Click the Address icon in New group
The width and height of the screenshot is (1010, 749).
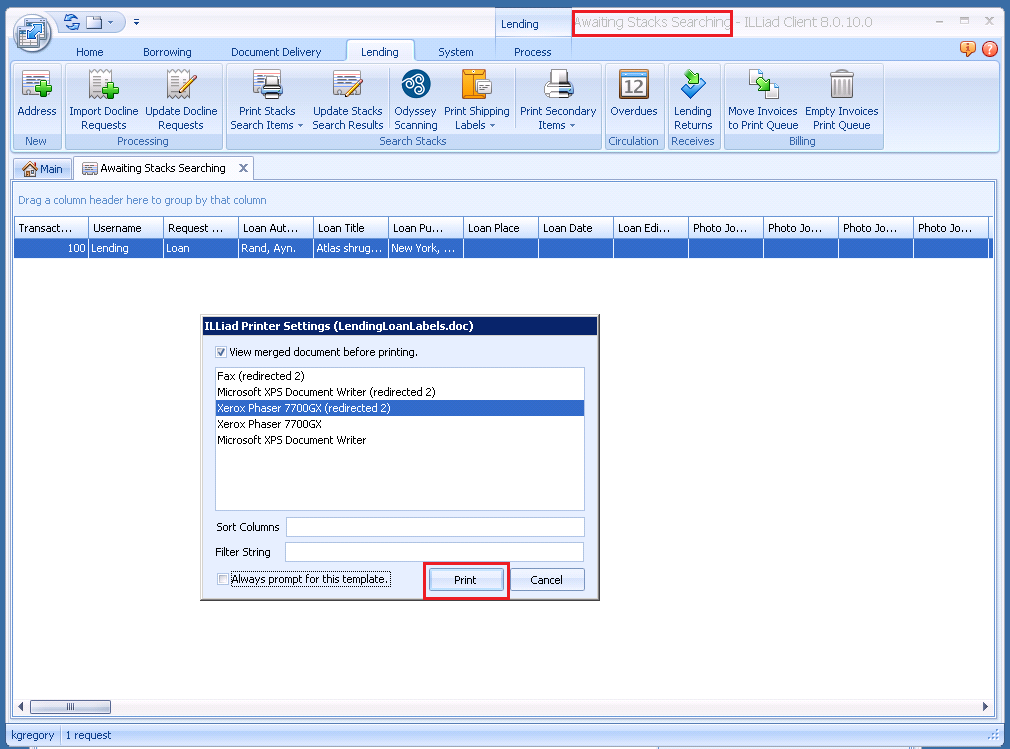coord(37,87)
